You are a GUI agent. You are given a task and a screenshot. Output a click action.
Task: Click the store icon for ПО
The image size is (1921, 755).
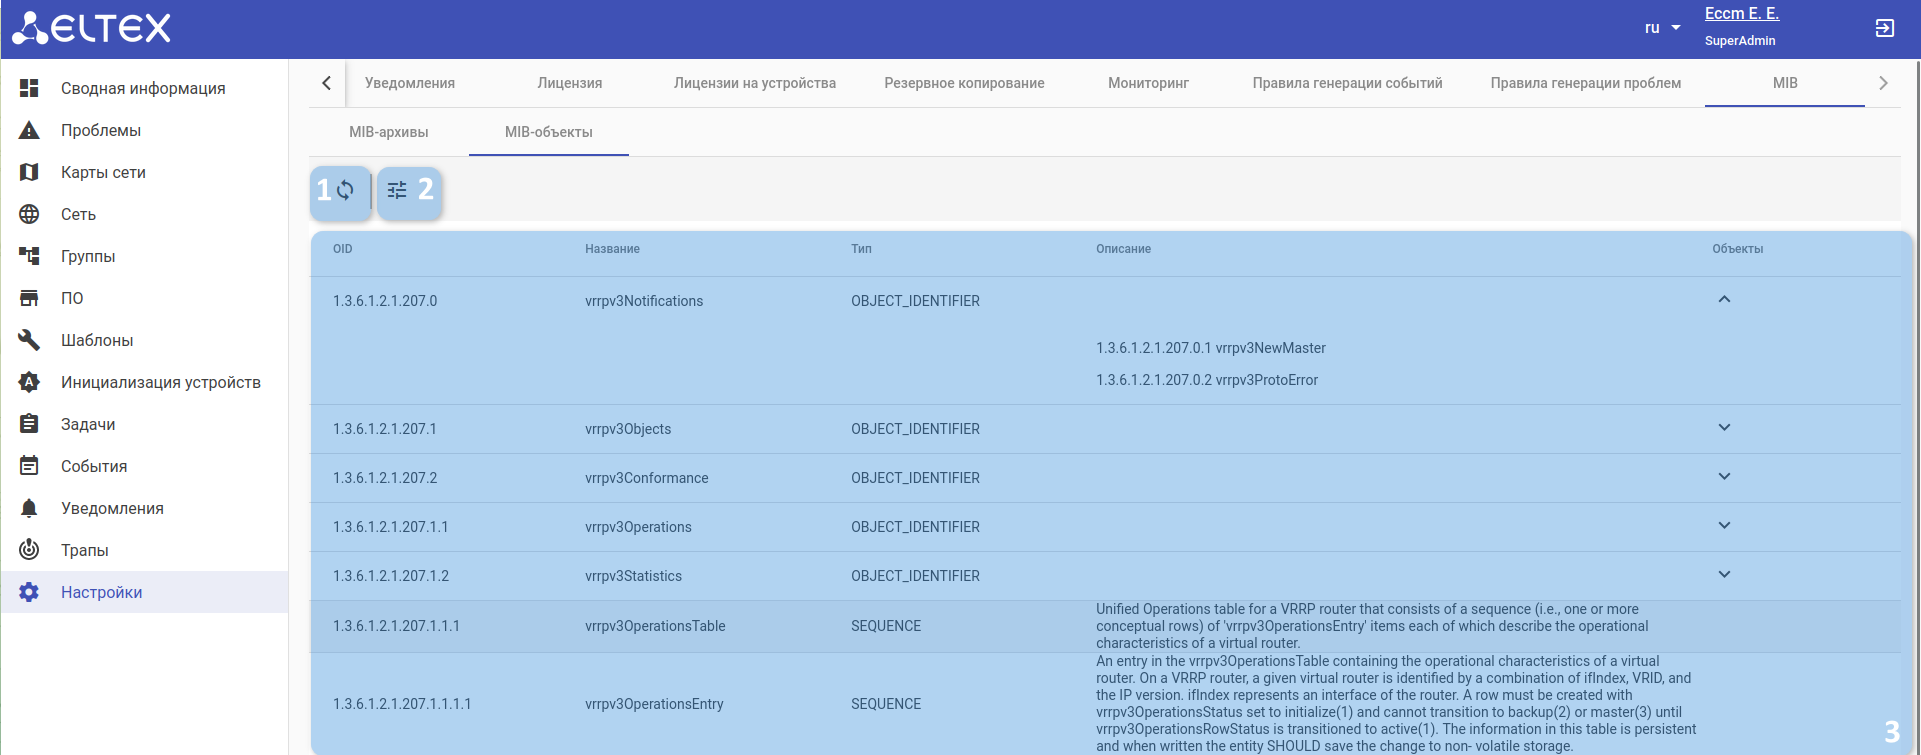[29, 298]
